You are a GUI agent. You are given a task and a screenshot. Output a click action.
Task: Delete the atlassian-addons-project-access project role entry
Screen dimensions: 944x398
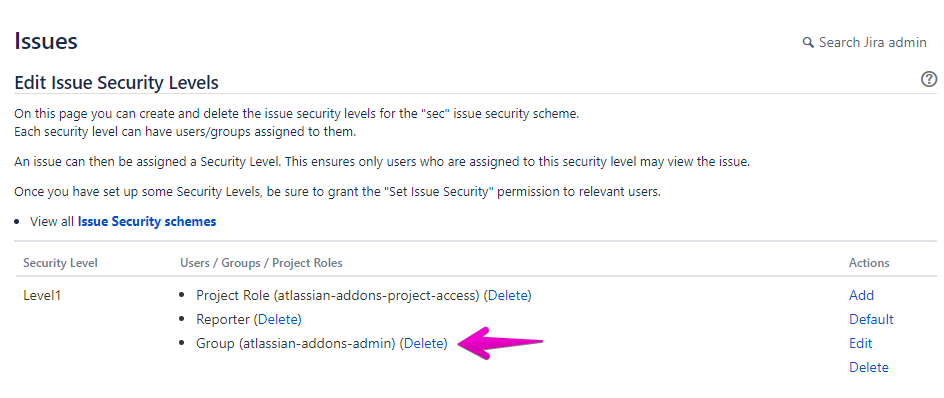pyautogui.click(x=509, y=296)
